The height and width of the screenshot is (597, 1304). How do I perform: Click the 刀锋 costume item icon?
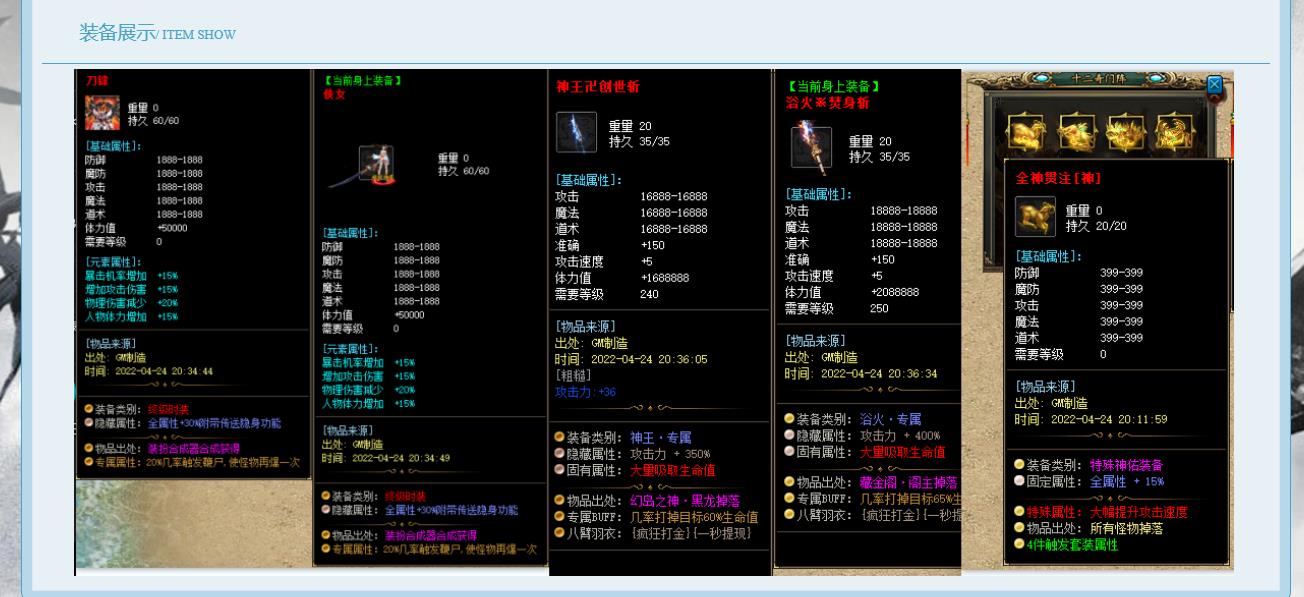pyautogui.click(x=102, y=113)
